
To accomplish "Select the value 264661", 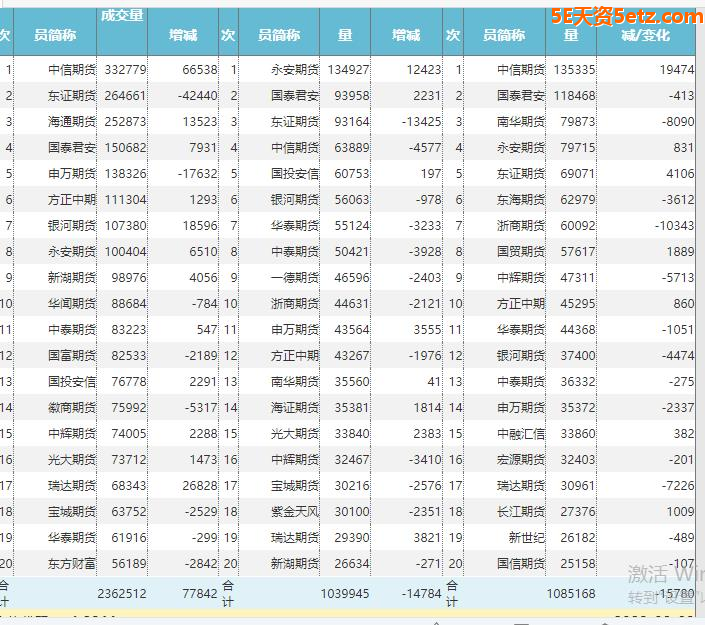I will pos(125,96).
